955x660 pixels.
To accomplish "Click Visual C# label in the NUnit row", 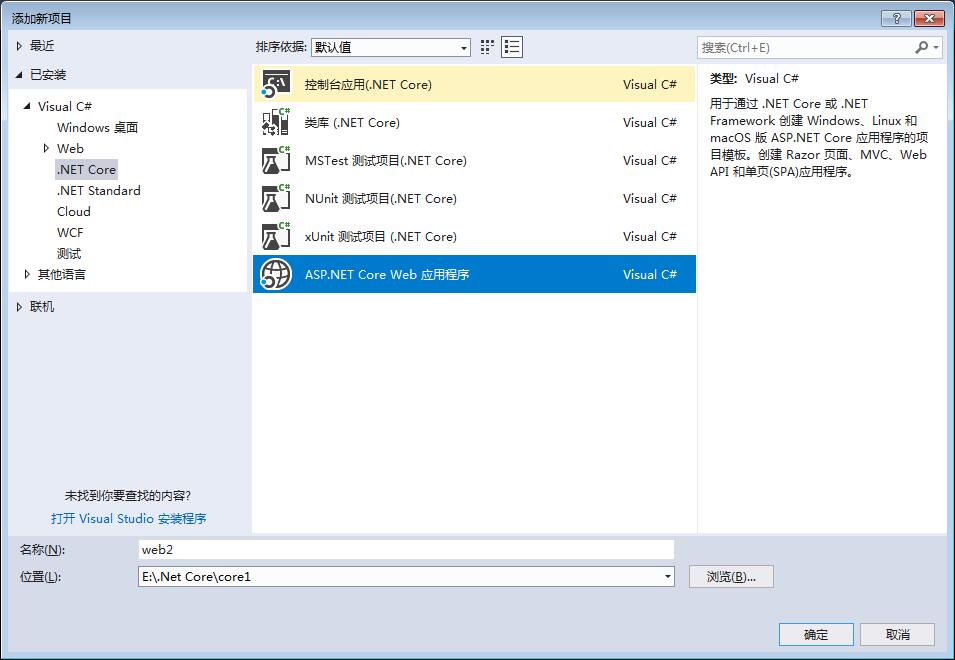I will (649, 198).
